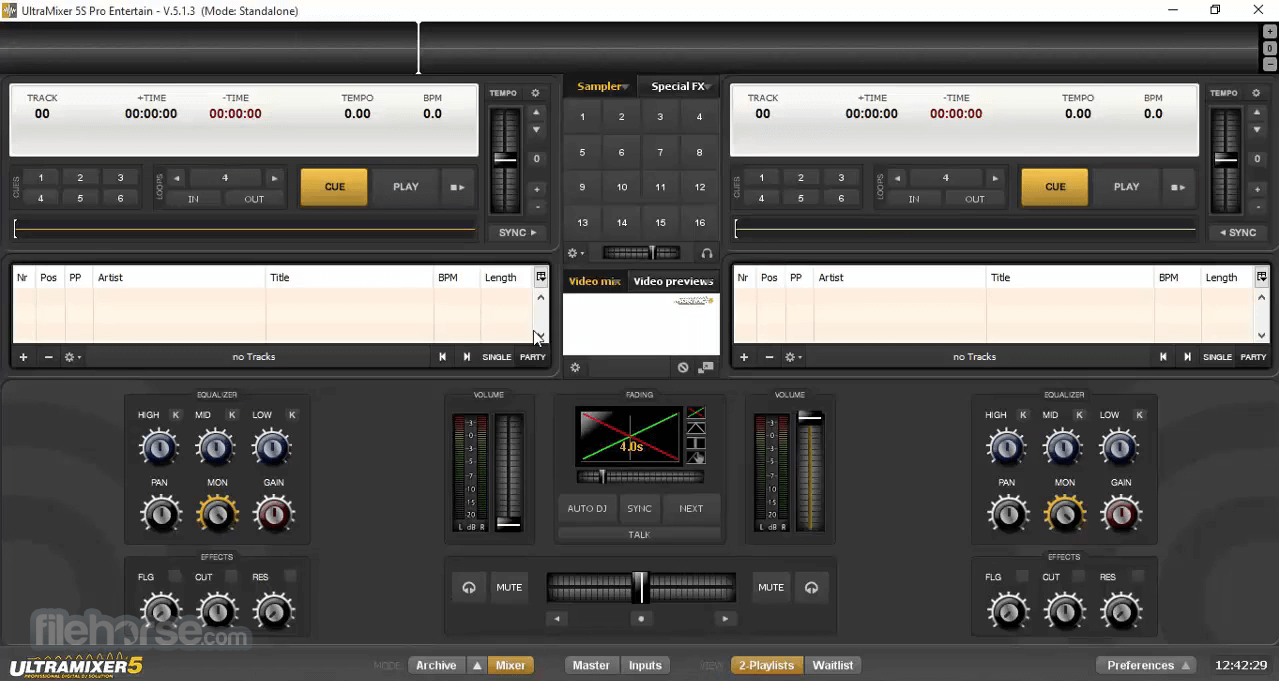
Task: Select the crossed-lines fade curve icon
Action: point(696,413)
